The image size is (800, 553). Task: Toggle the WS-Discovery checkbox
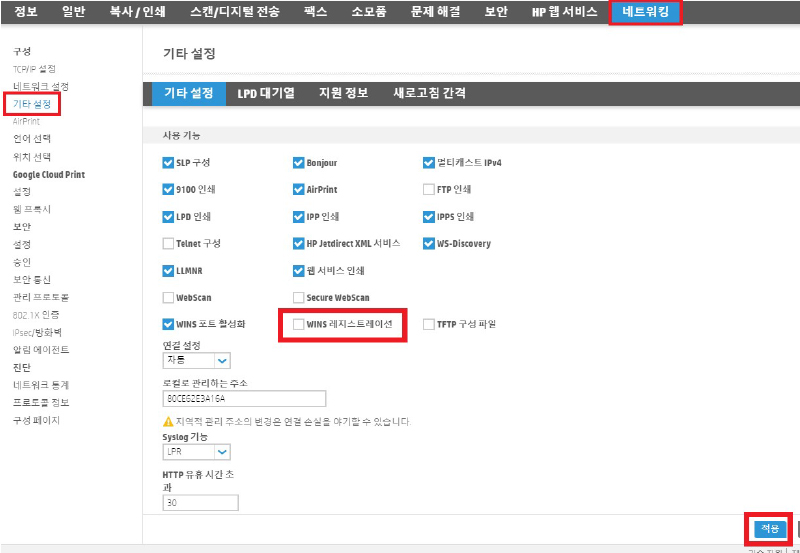(429, 243)
